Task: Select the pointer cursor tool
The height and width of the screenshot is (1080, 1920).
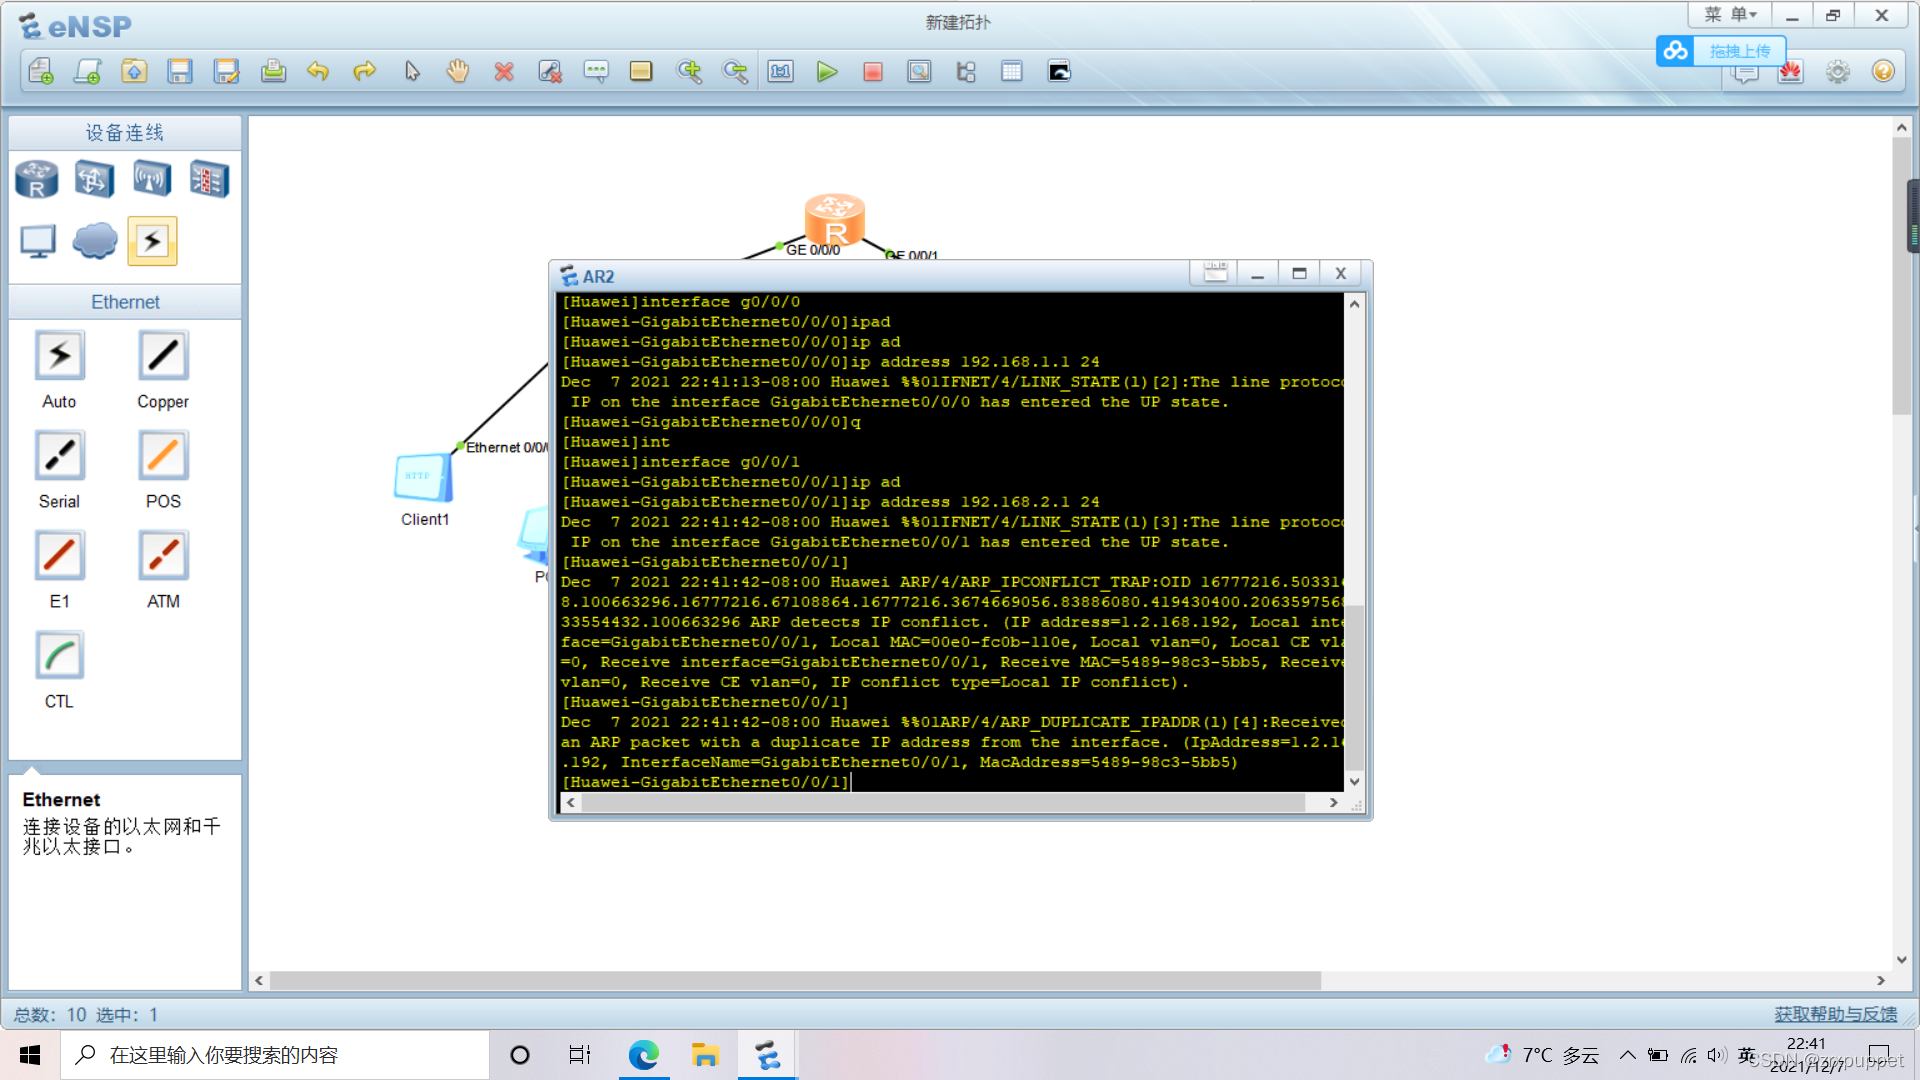Action: click(412, 71)
